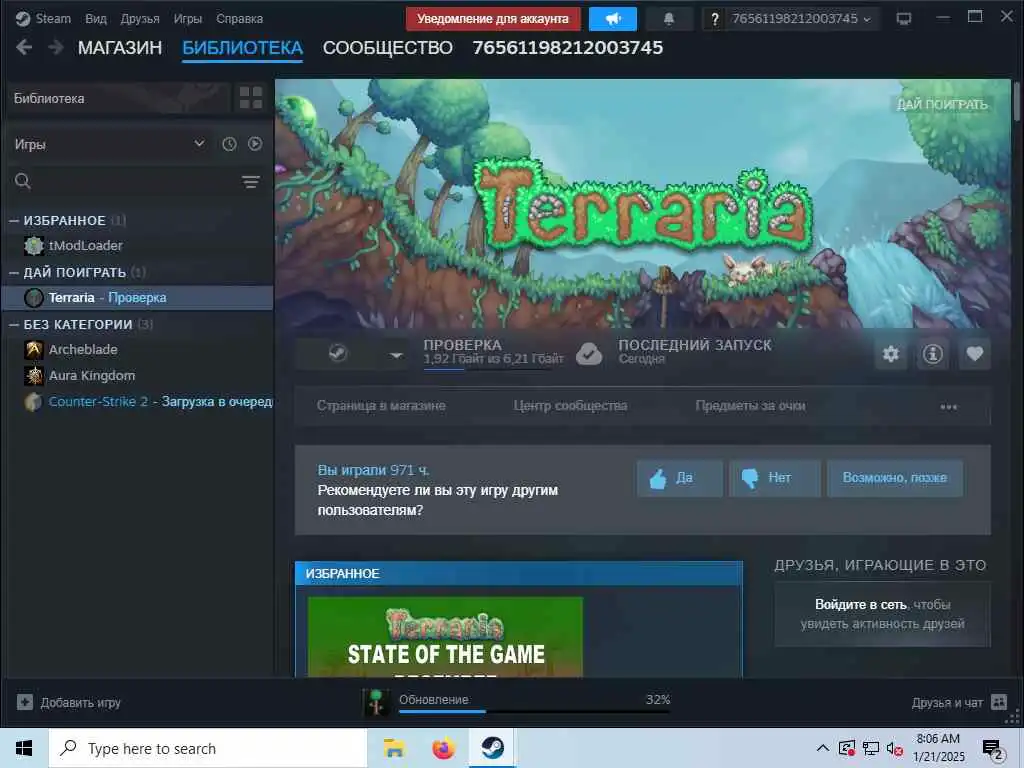Viewport: 1024px width, 768px height.
Task: Open dropdown arrow beside Terraria verify button
Action: click(396, 355)
